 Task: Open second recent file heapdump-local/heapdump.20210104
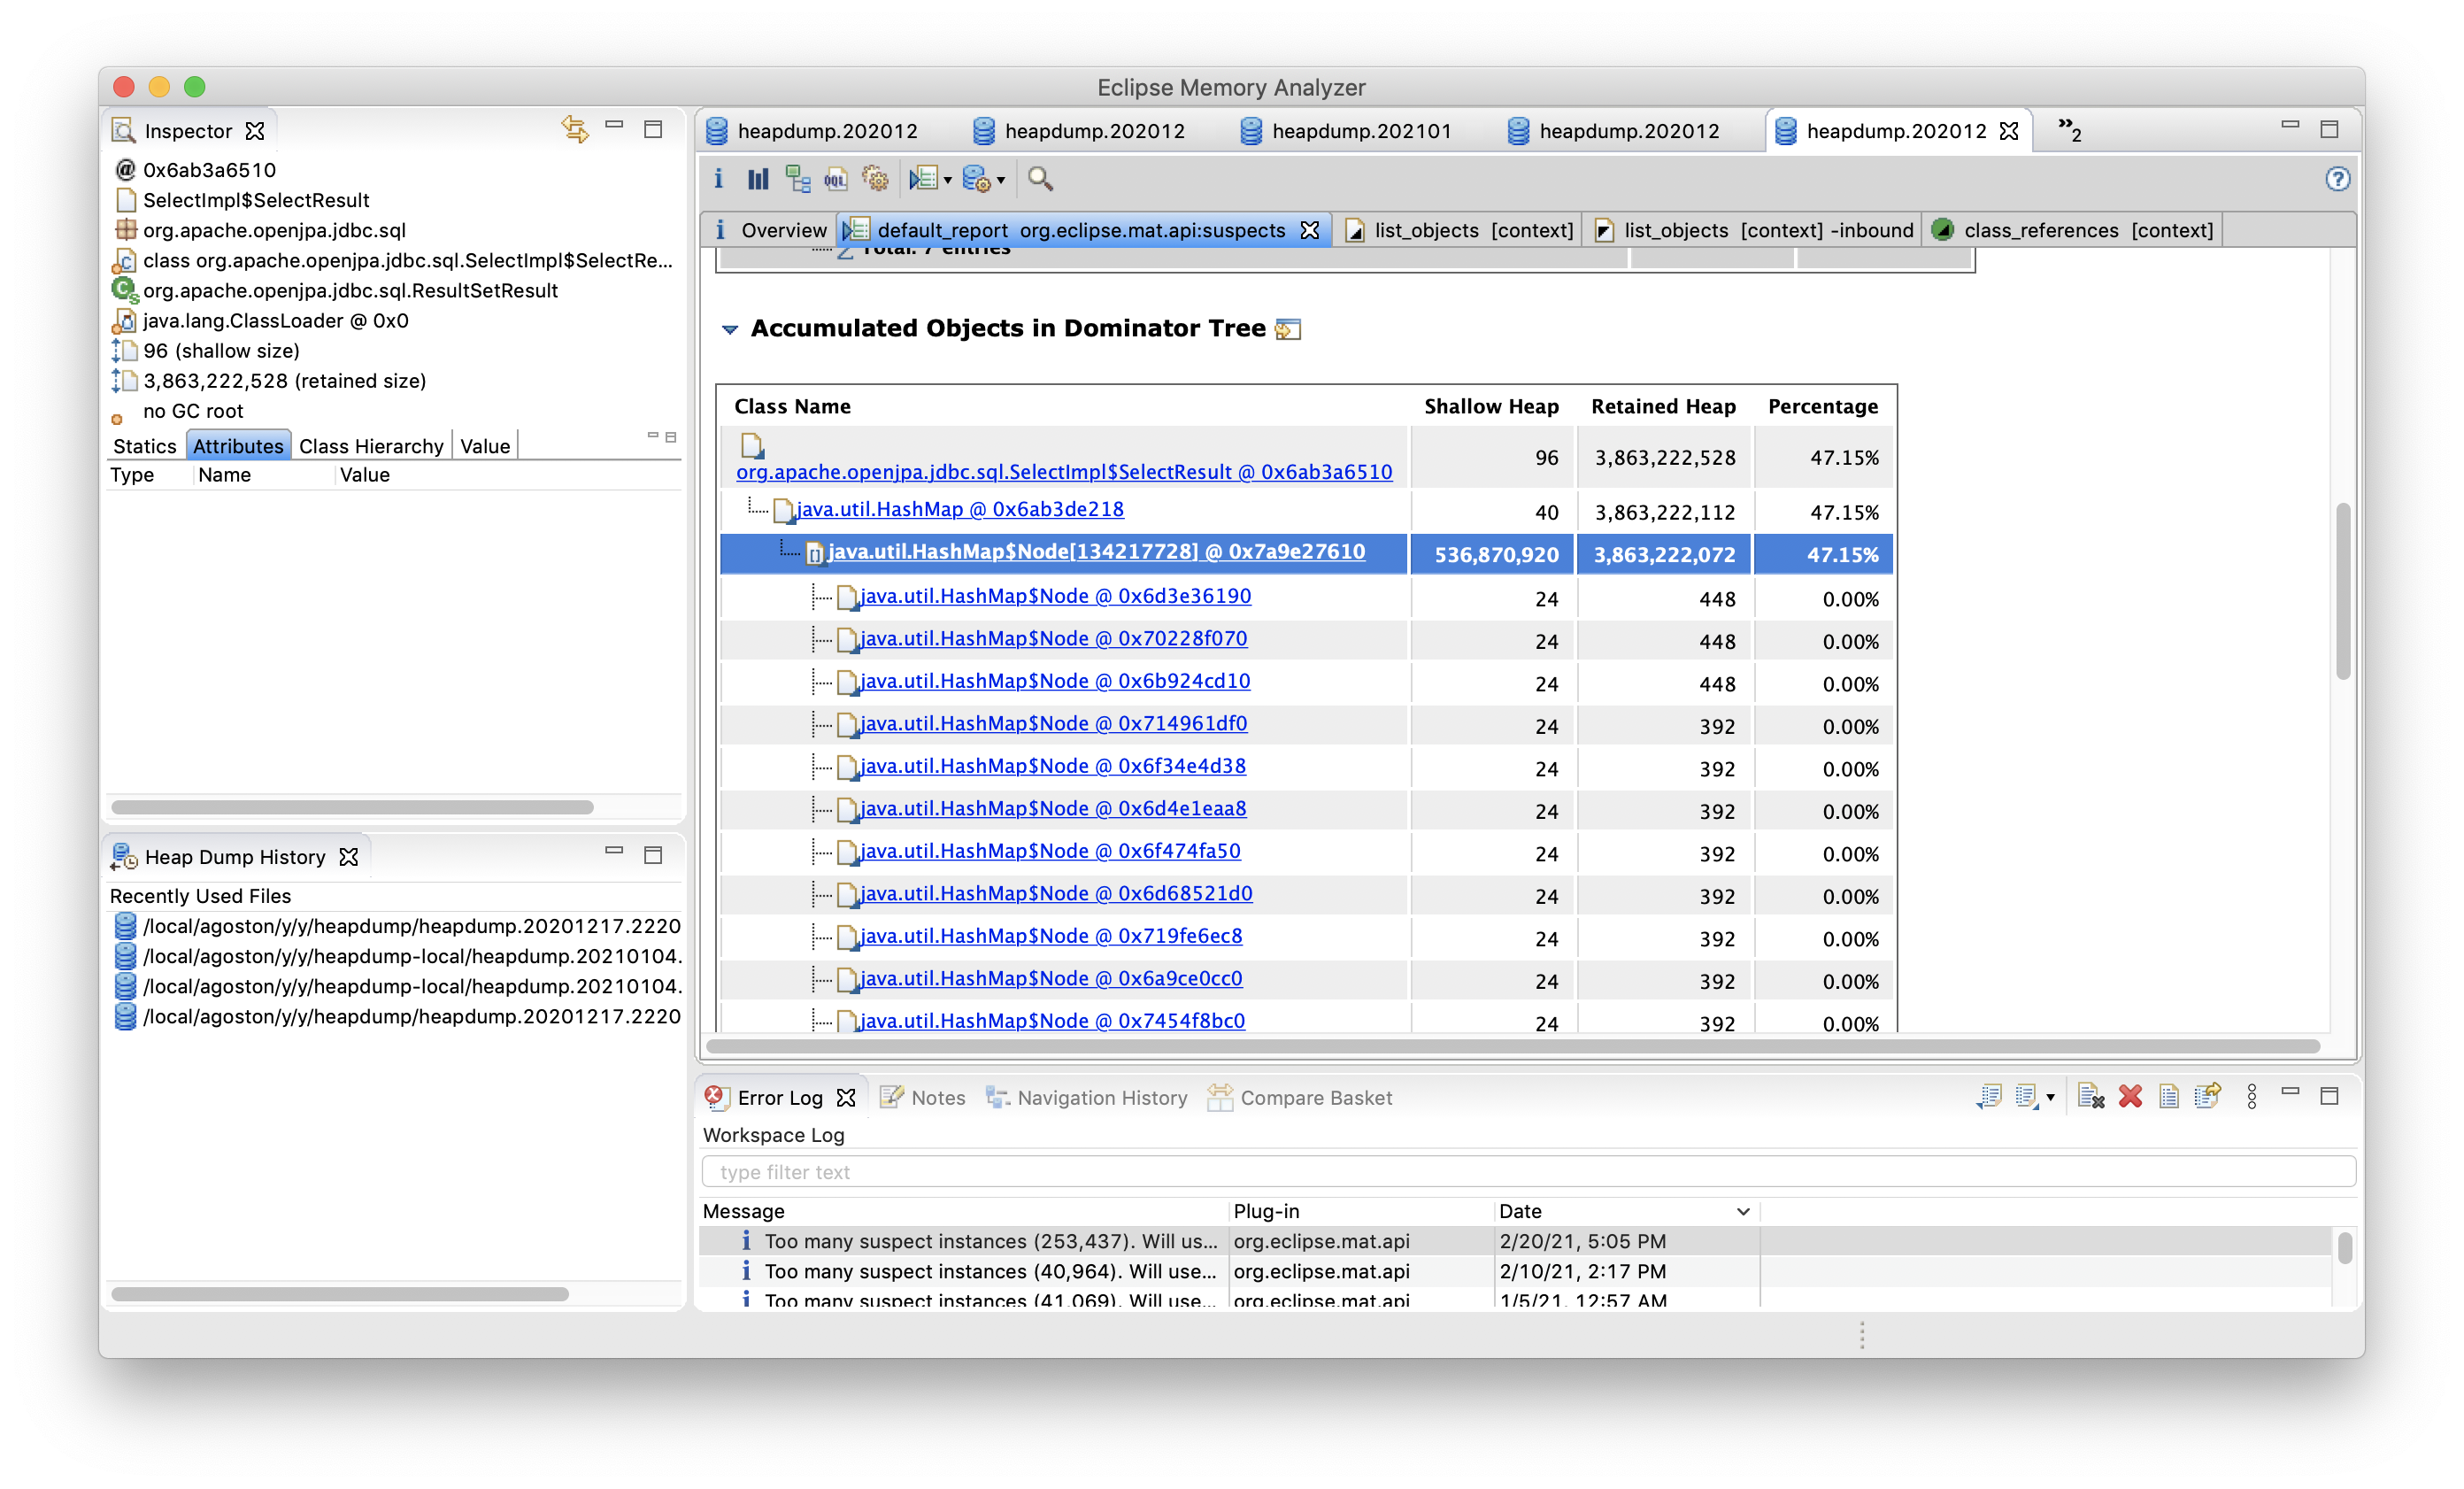pos(397,956)
